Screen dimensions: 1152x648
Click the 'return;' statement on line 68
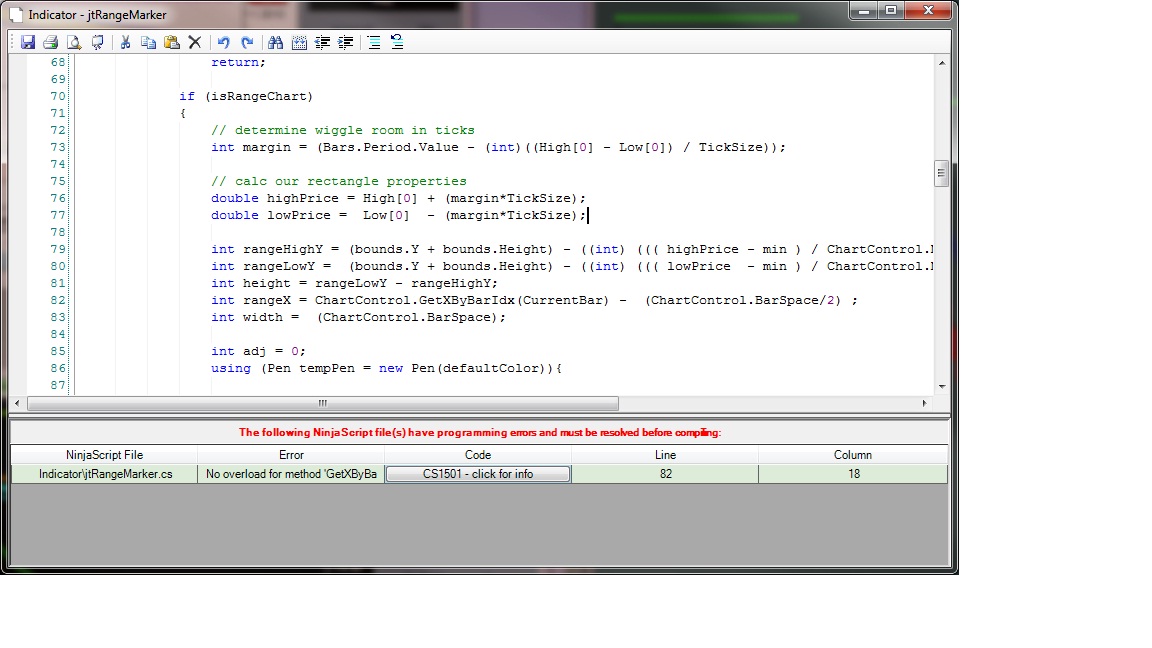click(x=238, y=62)
